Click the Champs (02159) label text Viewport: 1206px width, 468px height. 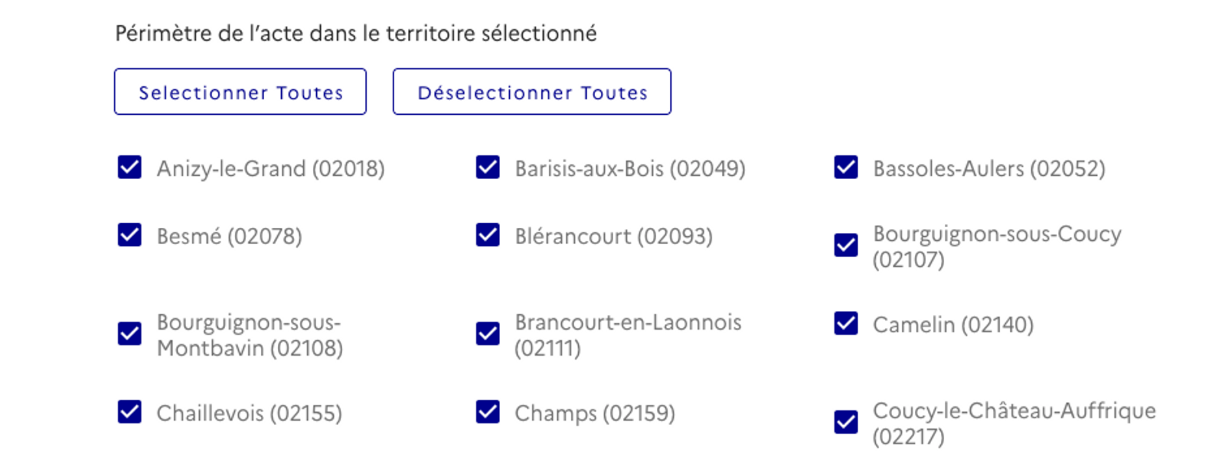(594, 413)
